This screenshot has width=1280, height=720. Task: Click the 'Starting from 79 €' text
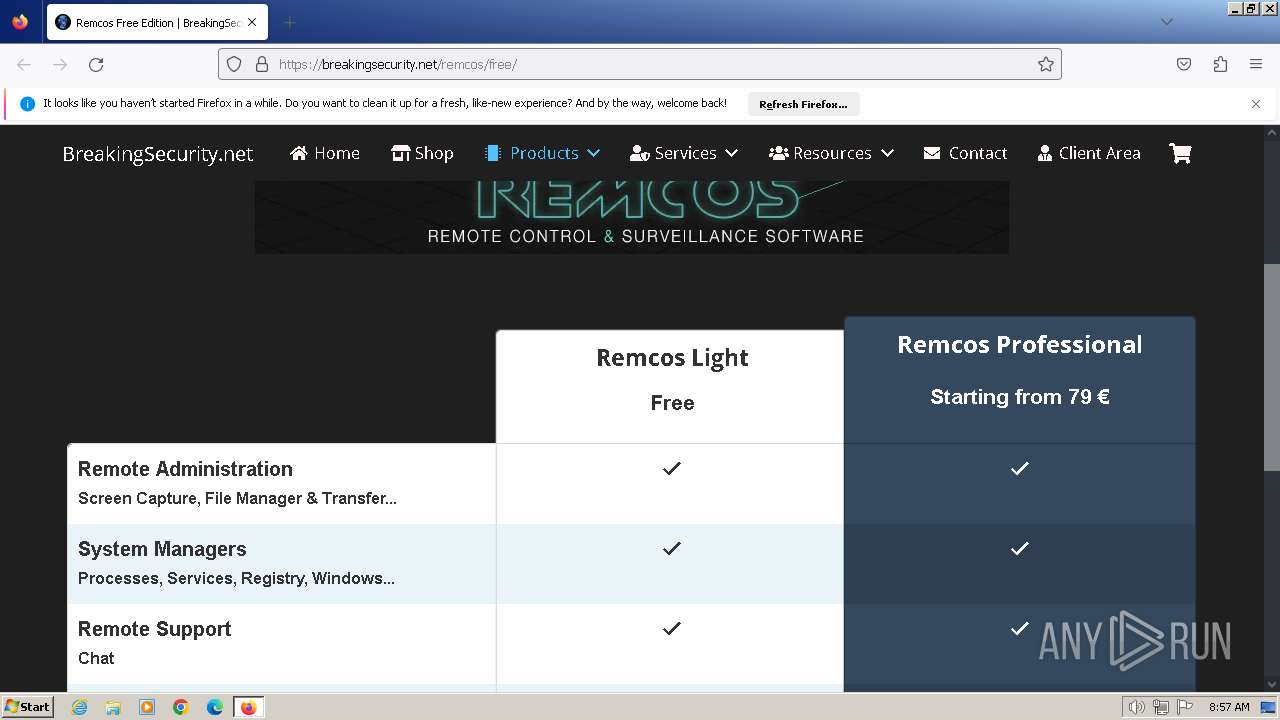pyautogui.click(x=1019, y=397)
